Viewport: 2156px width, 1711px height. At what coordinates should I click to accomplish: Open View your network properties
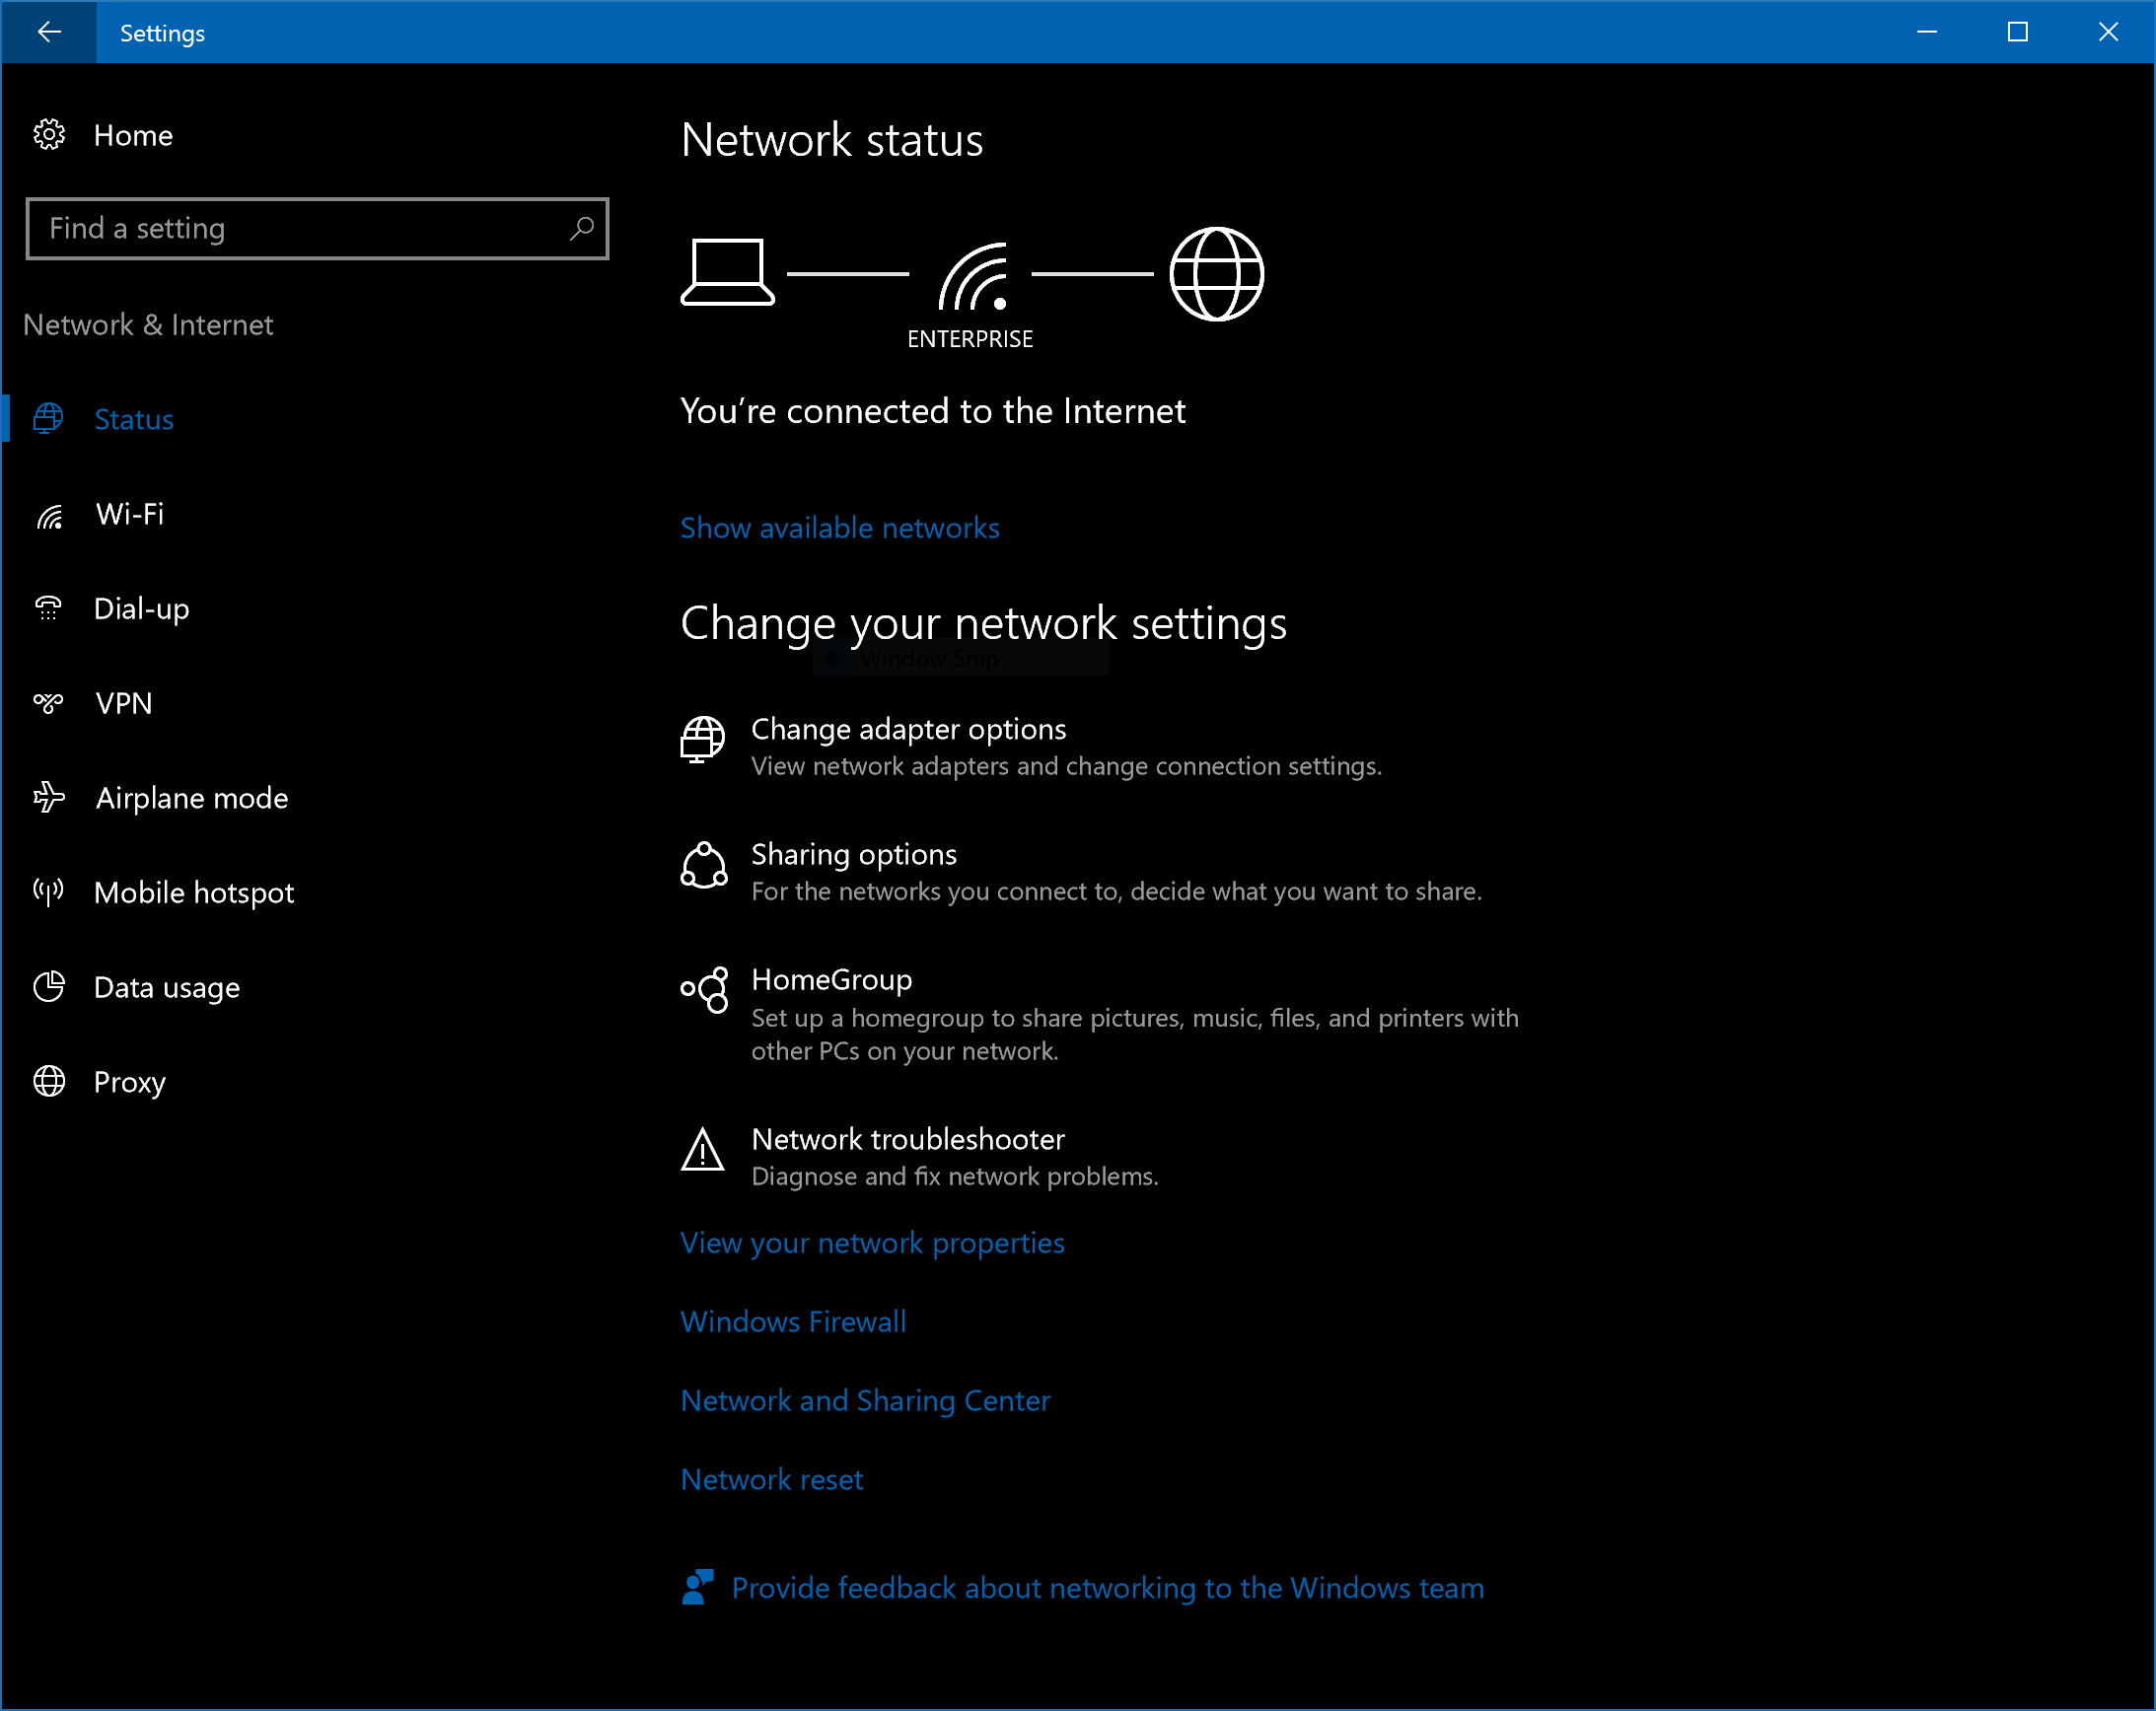[x=872, y=1243]
